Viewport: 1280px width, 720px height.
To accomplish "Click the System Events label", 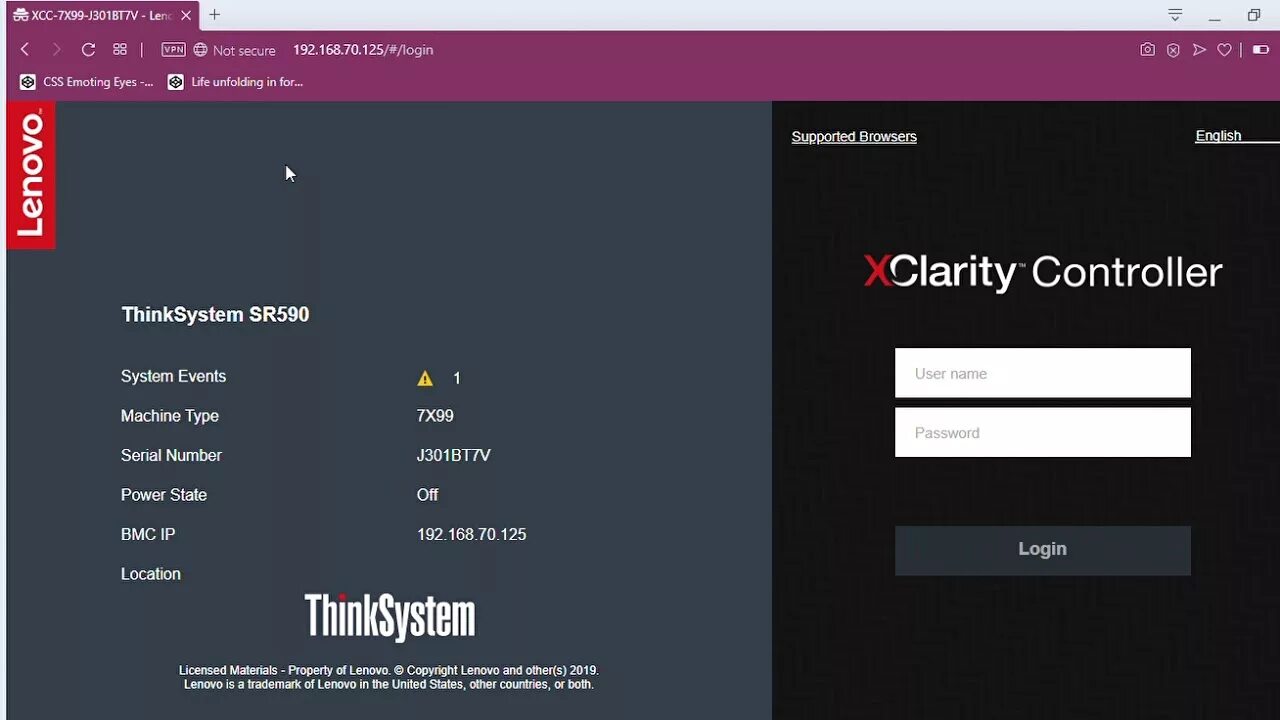I will tap(173, 376).
